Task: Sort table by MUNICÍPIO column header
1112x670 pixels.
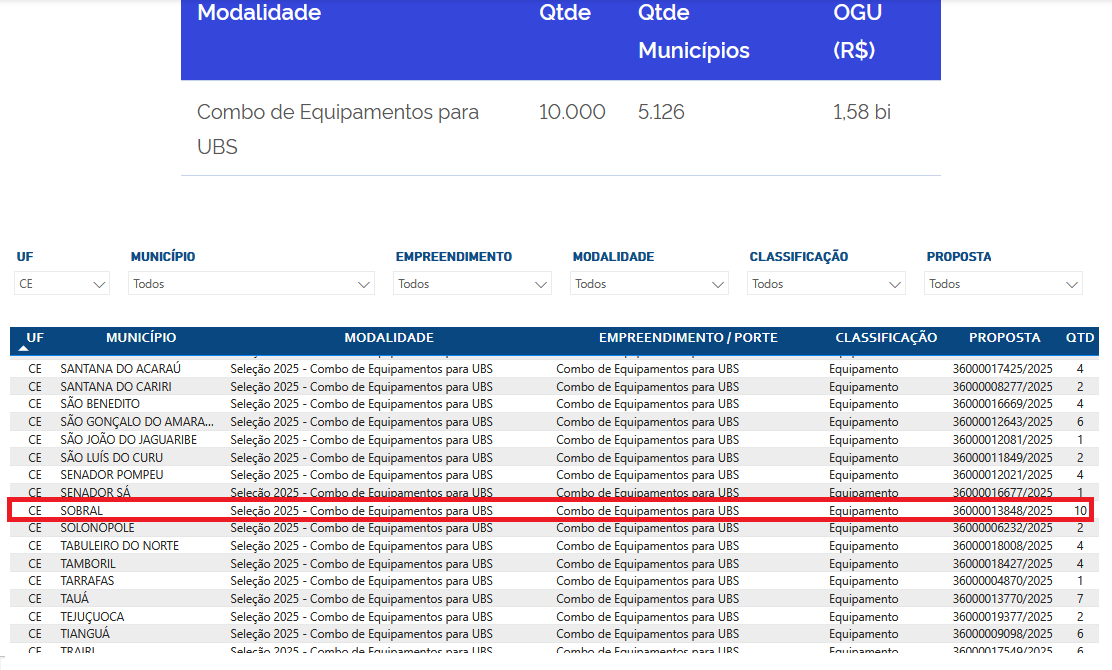Action: pyautogui.click(x=141, y=338)
